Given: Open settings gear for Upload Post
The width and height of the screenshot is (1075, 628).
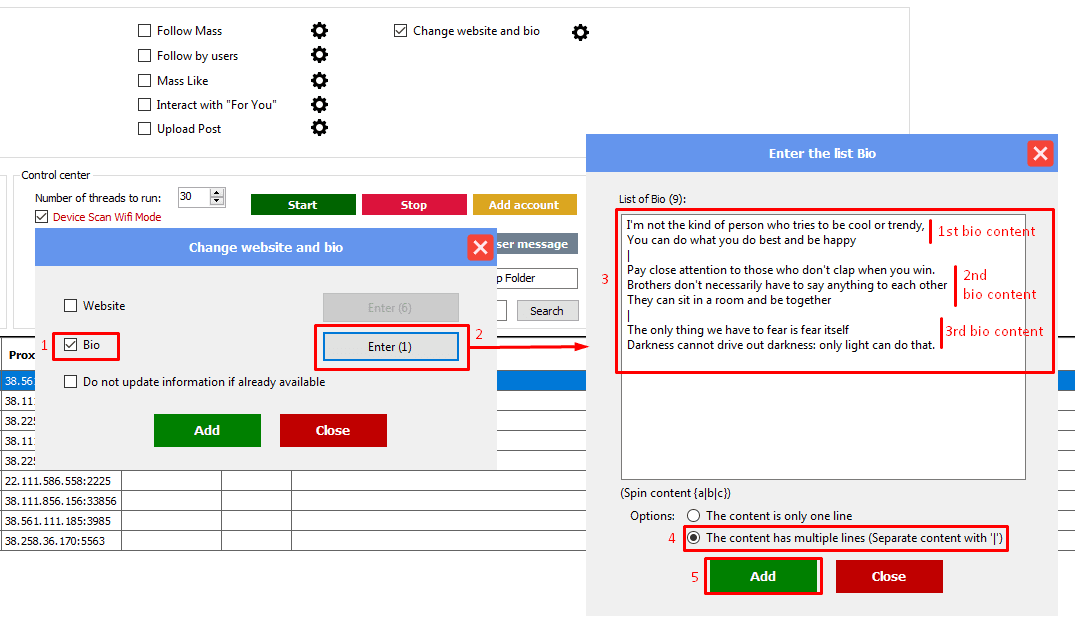Looking at the screenshot, I should [319, 128].
